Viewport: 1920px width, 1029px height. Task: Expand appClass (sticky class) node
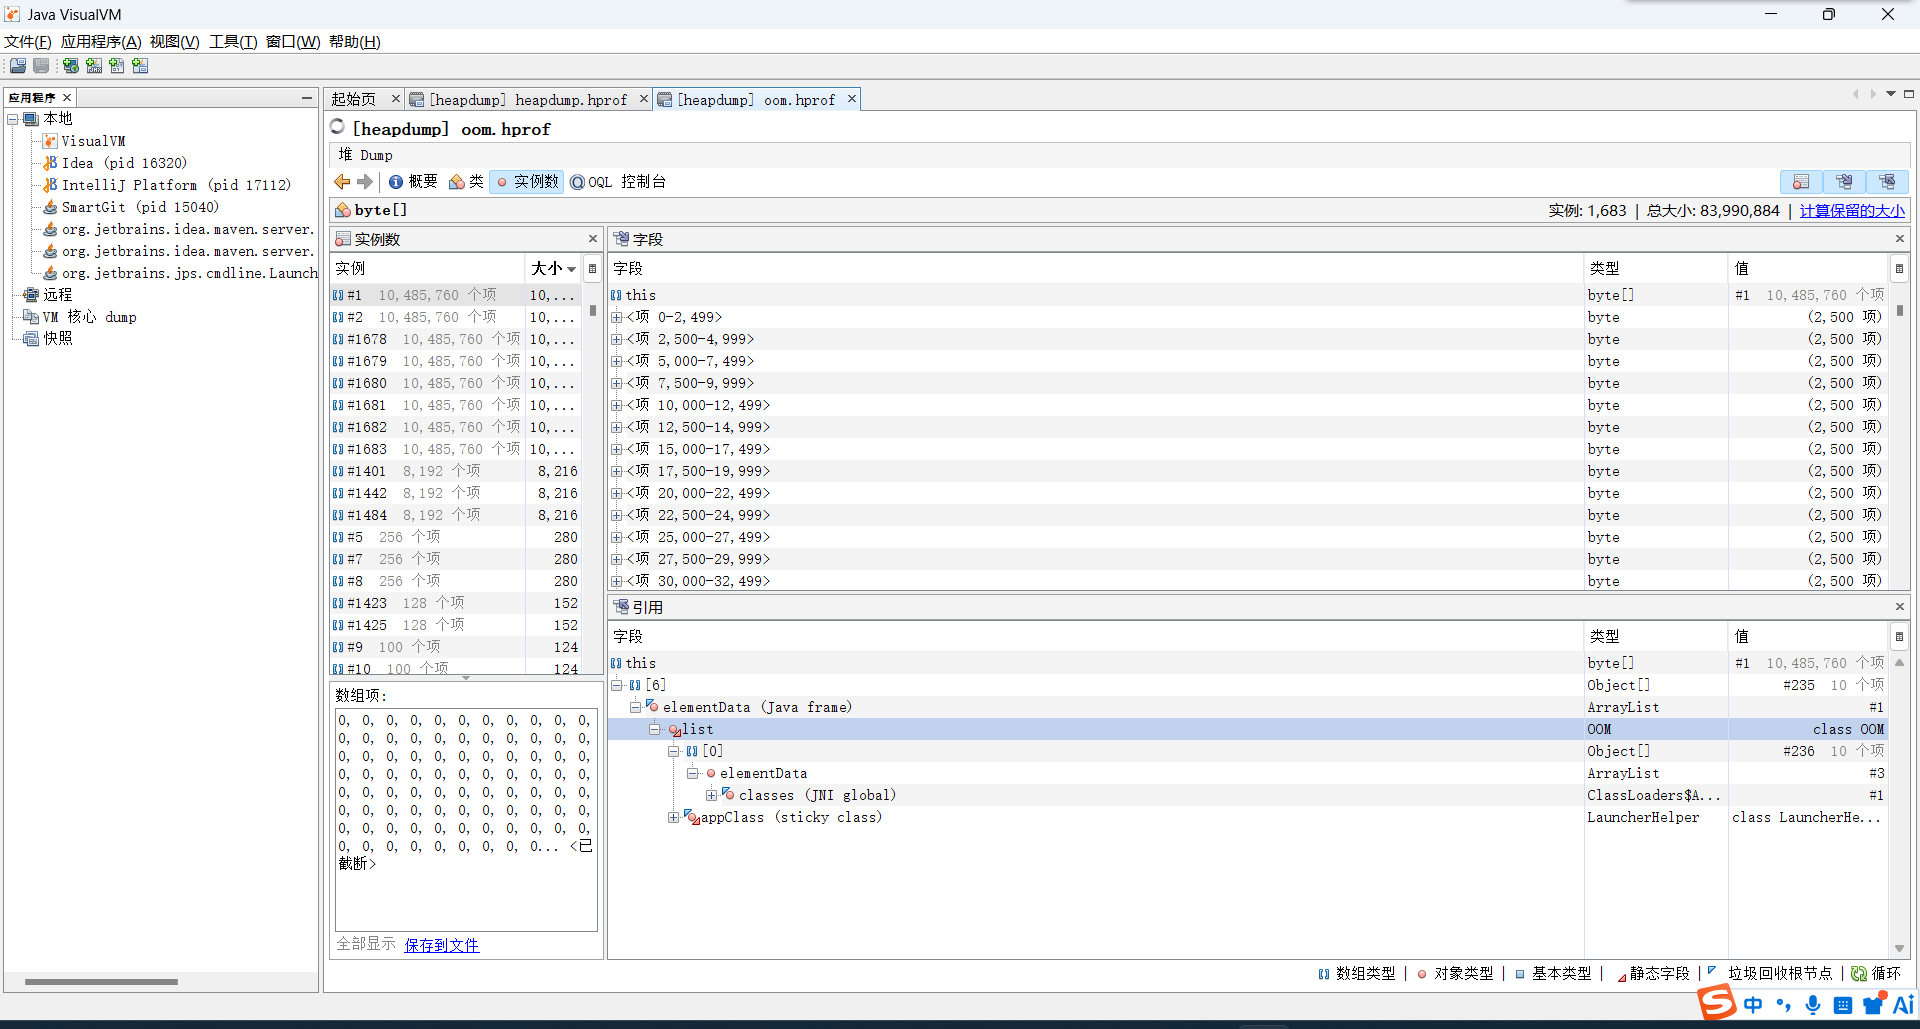tap(673, 817)
